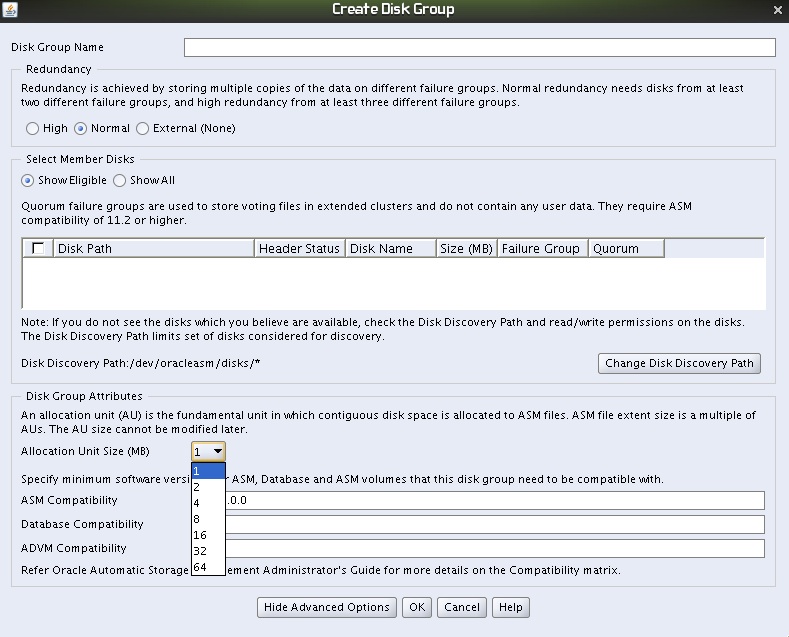Select the Show Eligible disks option
The height and width of the screenshot is (637, 789).
coord(28,180)
